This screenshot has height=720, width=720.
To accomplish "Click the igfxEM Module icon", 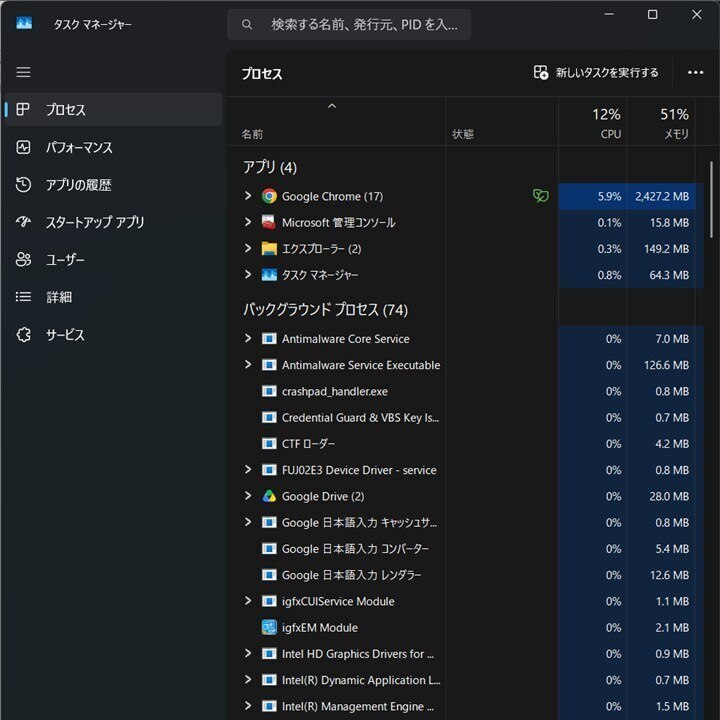I will pyautogui.click(x=269, y=627).
